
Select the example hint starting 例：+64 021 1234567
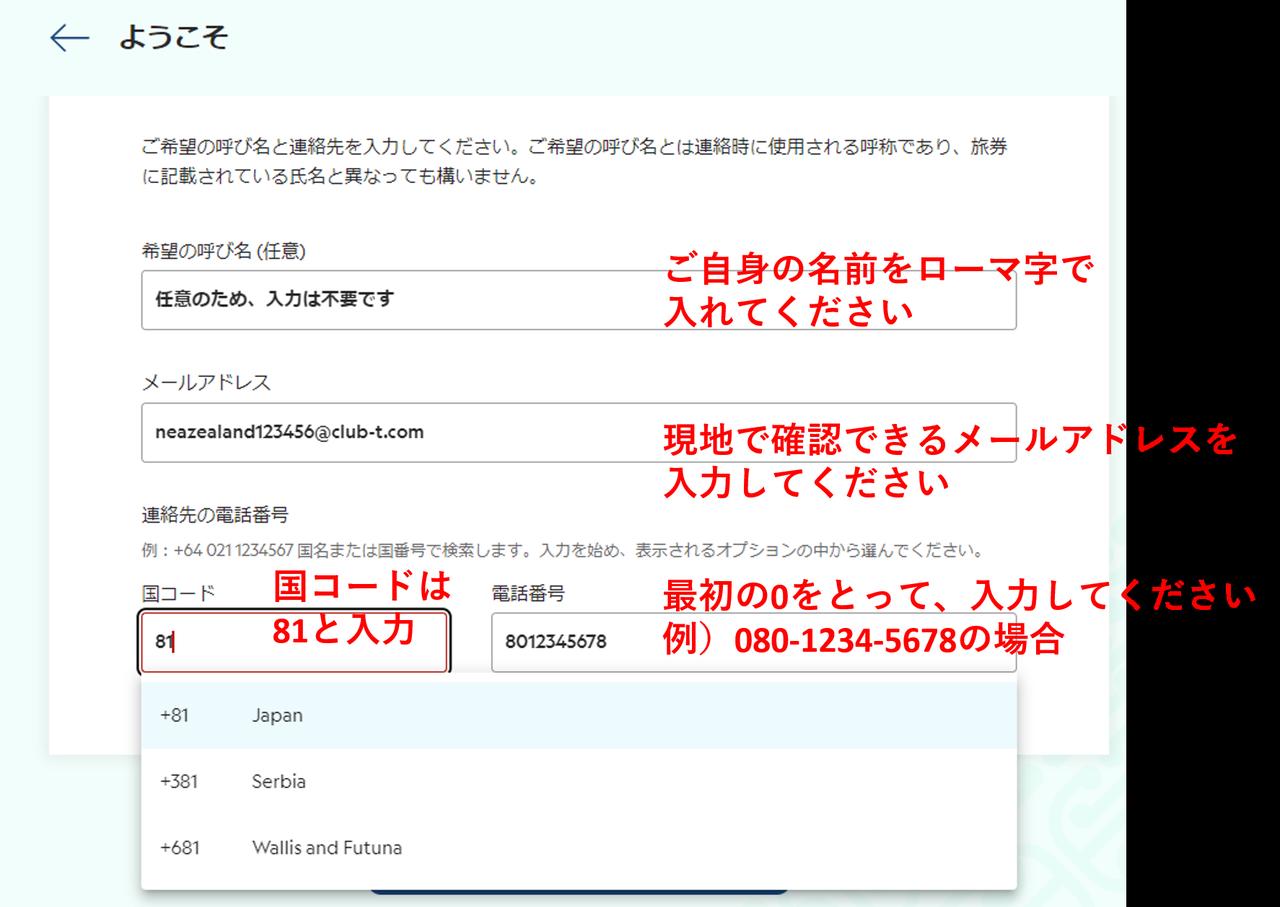(563, 551)
